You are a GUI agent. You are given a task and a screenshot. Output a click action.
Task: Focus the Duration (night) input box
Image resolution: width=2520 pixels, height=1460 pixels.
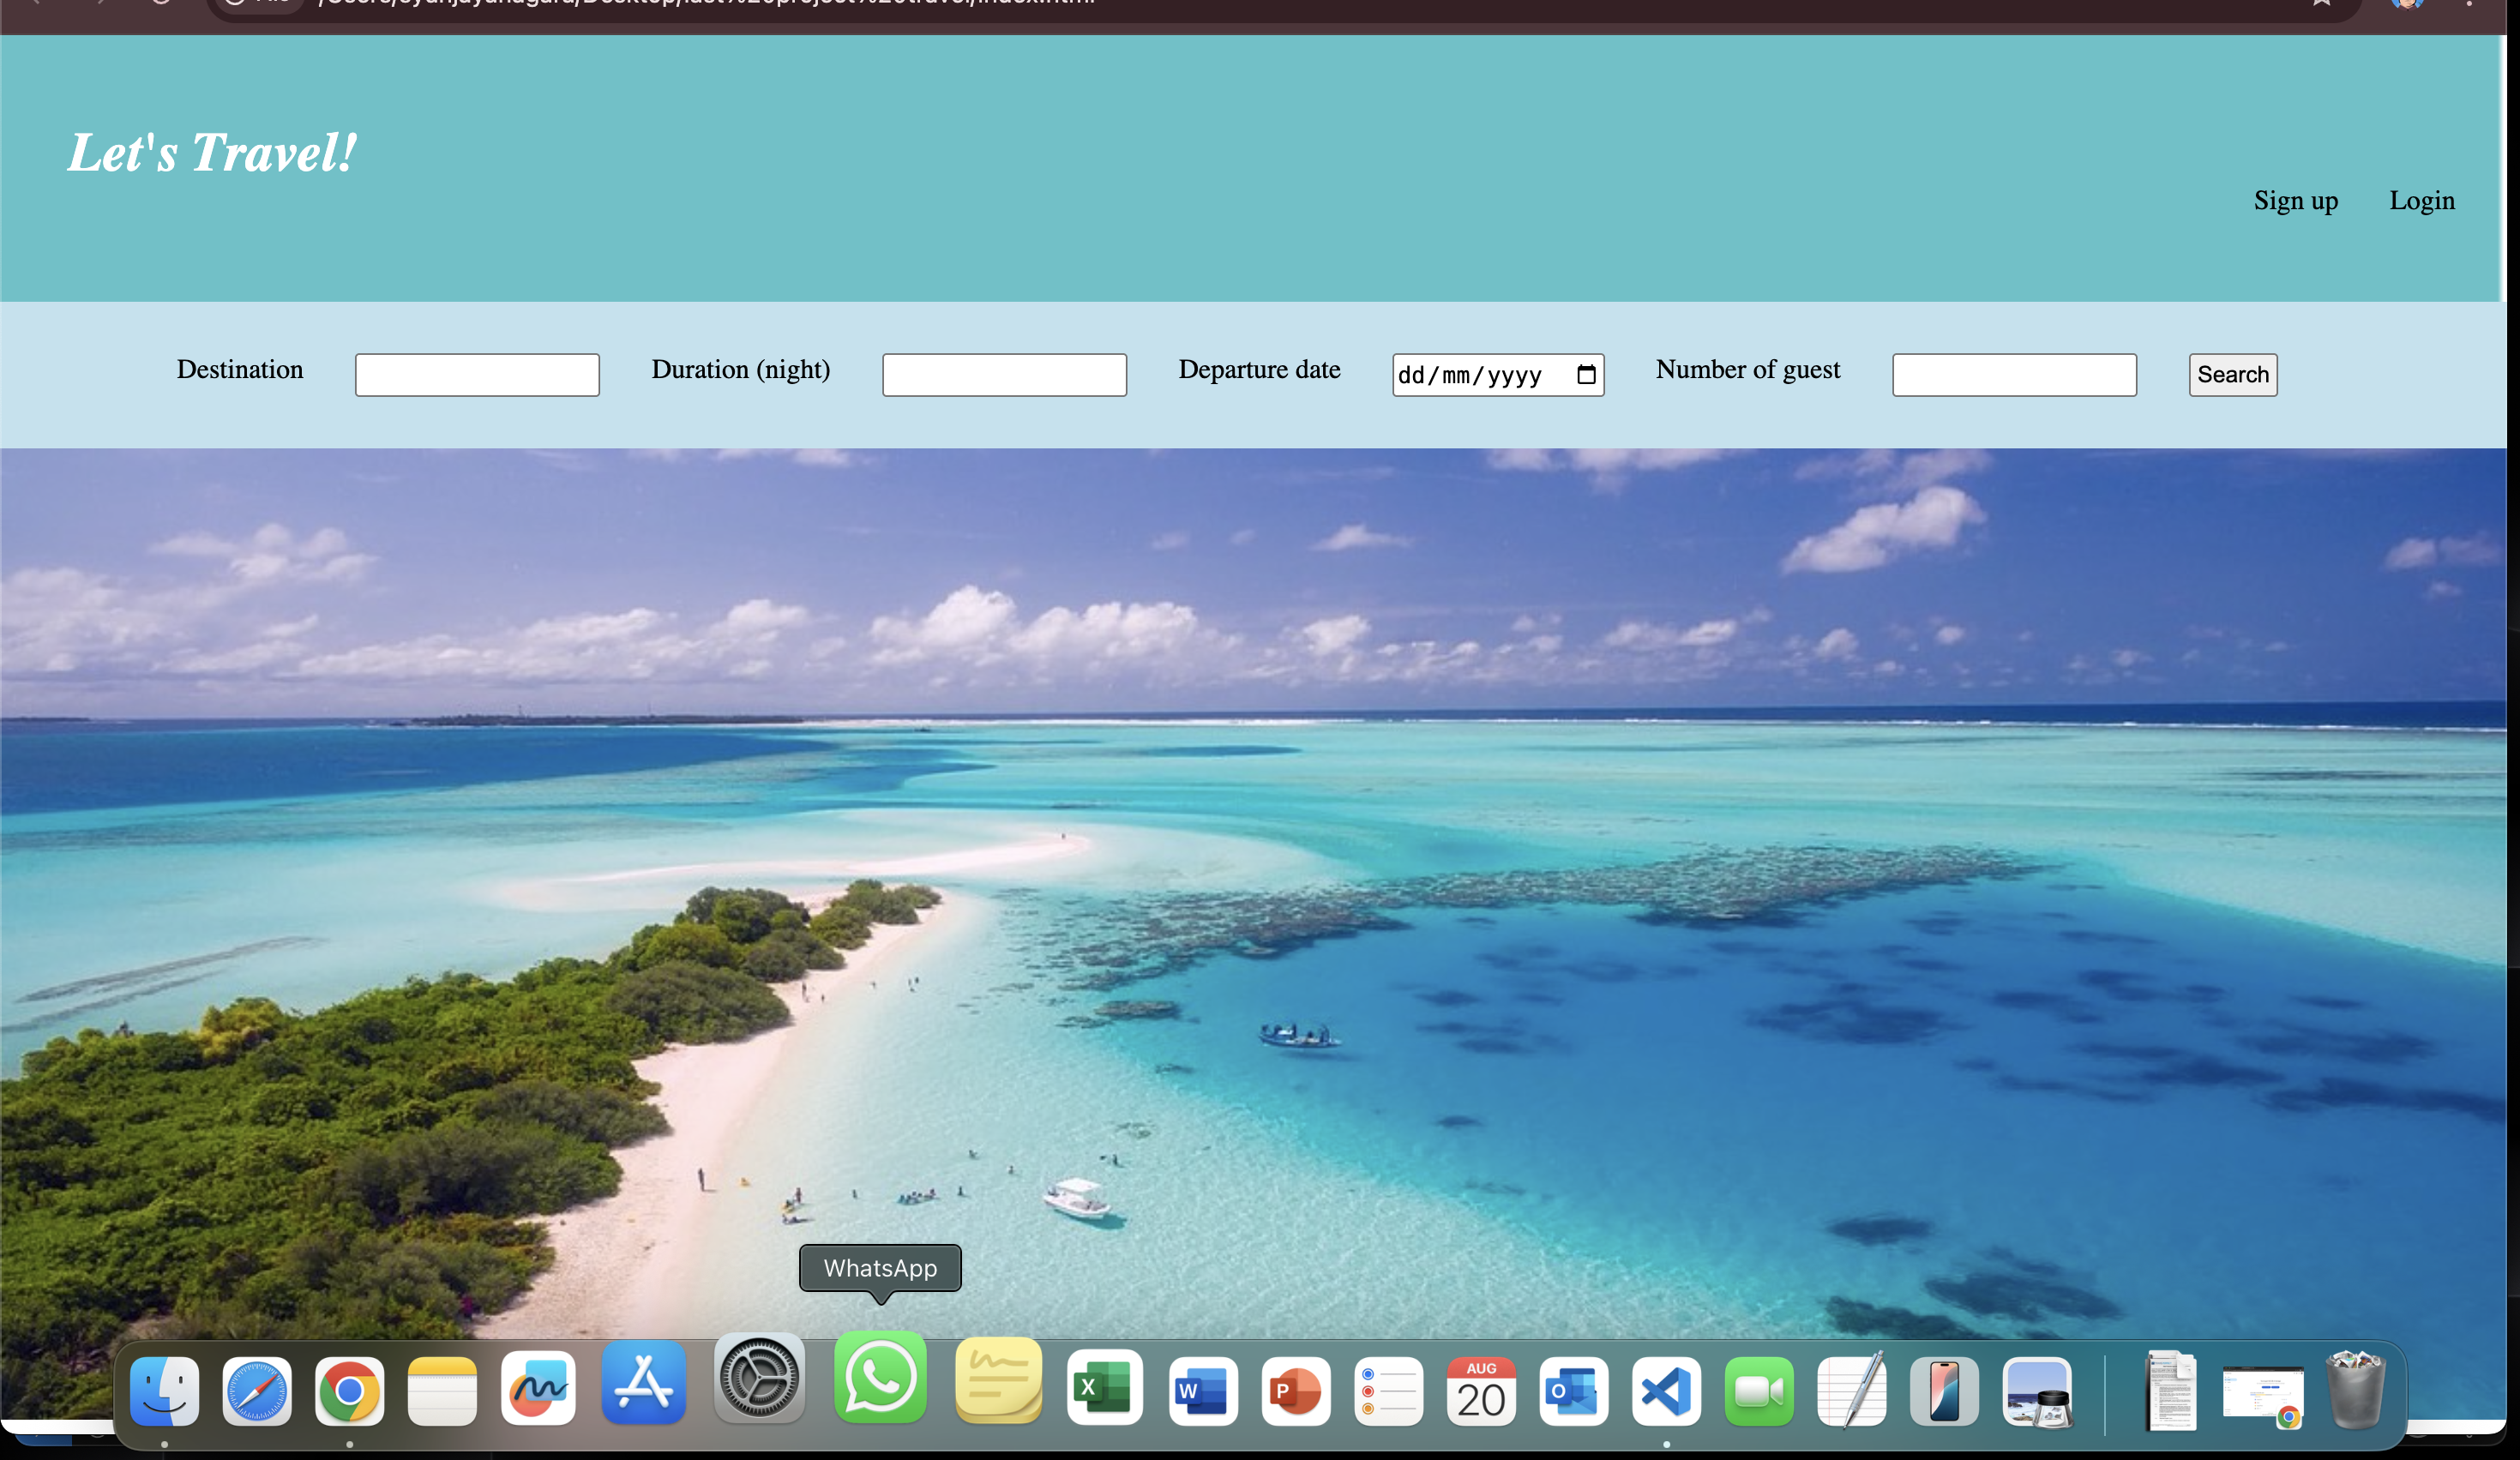point(1004,375)
